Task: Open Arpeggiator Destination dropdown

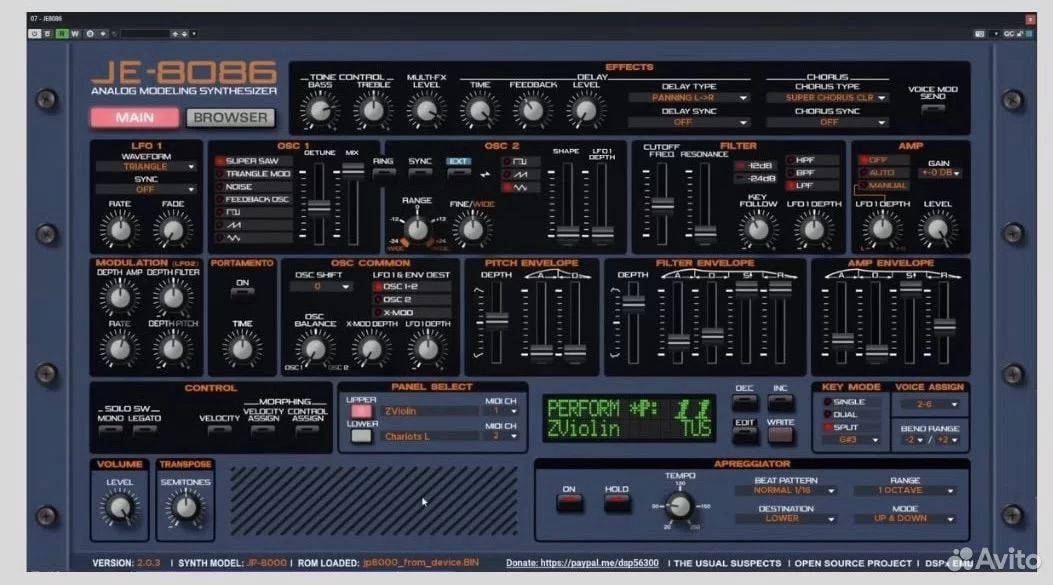Action: (x=786, y=519)
